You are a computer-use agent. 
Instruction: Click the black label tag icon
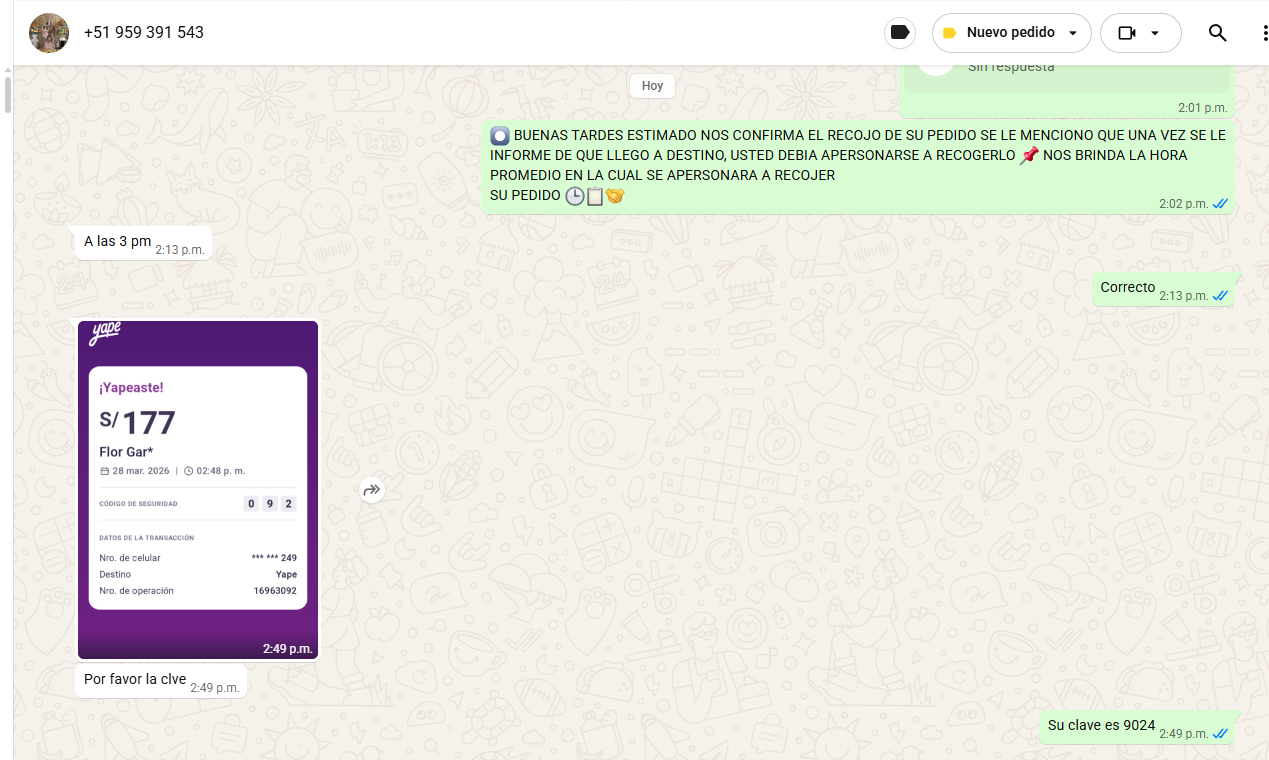(900, 33)
